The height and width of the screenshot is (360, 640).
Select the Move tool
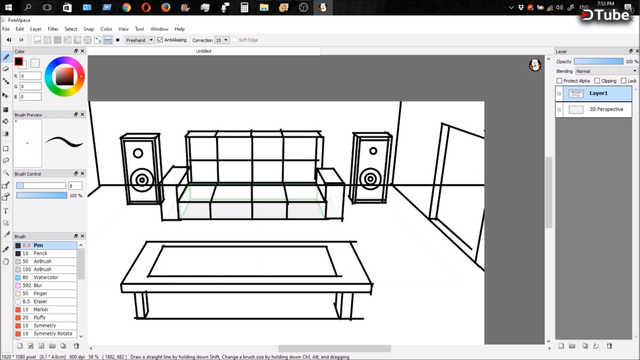[6, 95]
